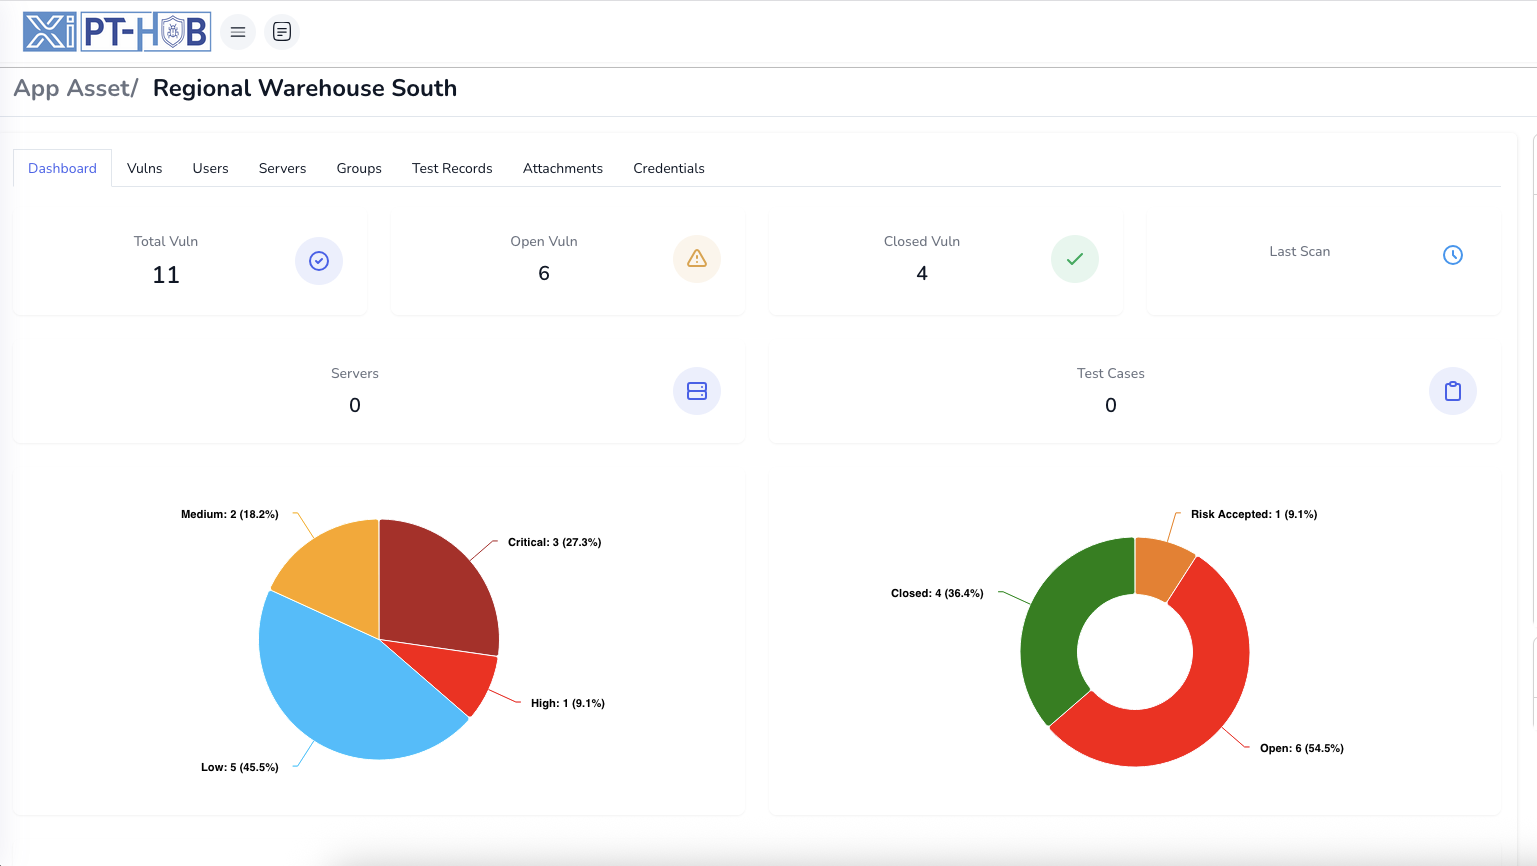Click the Total Vuln checkmark icon
Viewport: 1537px width, 866px height.
[x=319, y=261]
